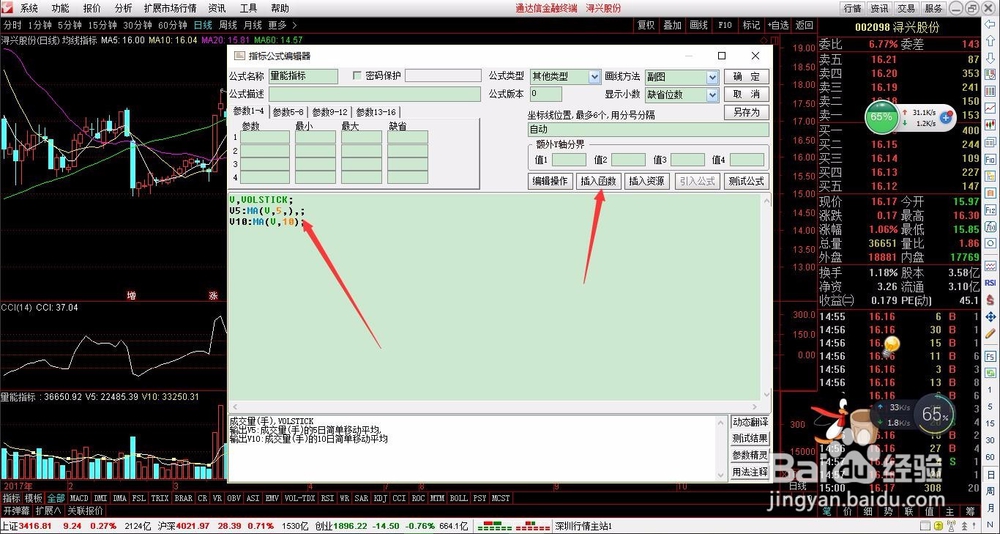
Task: Select the 日 daily button in right sidebar
Action: click(990, 475)
